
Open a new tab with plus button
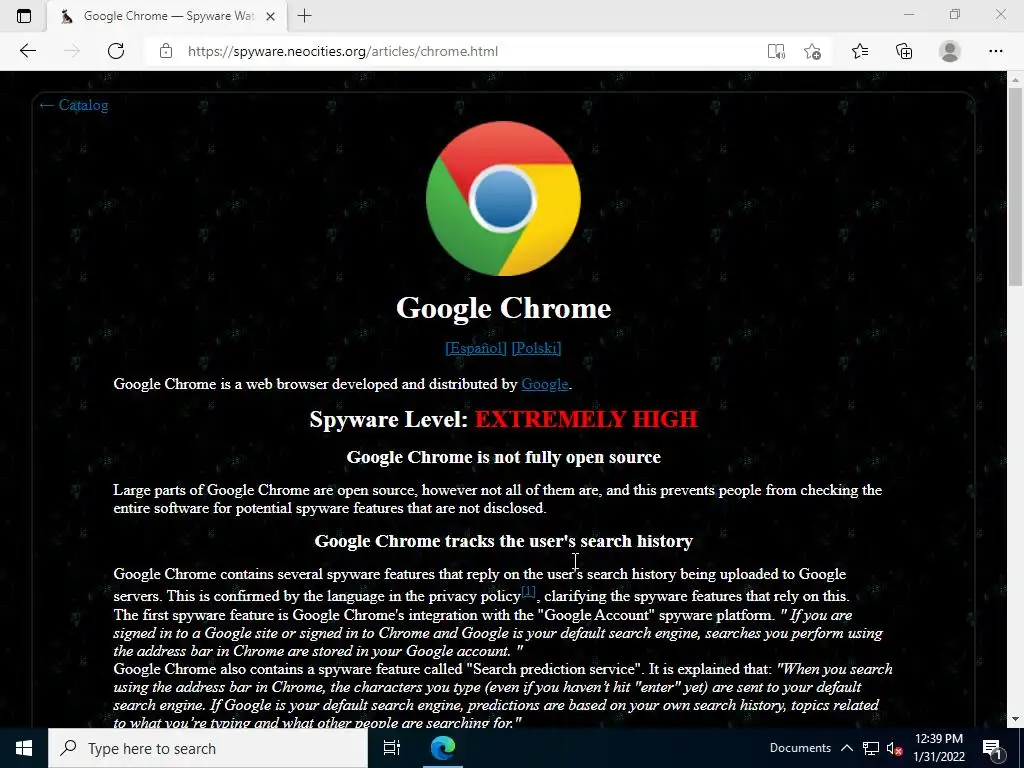click(x=304, y=16)
